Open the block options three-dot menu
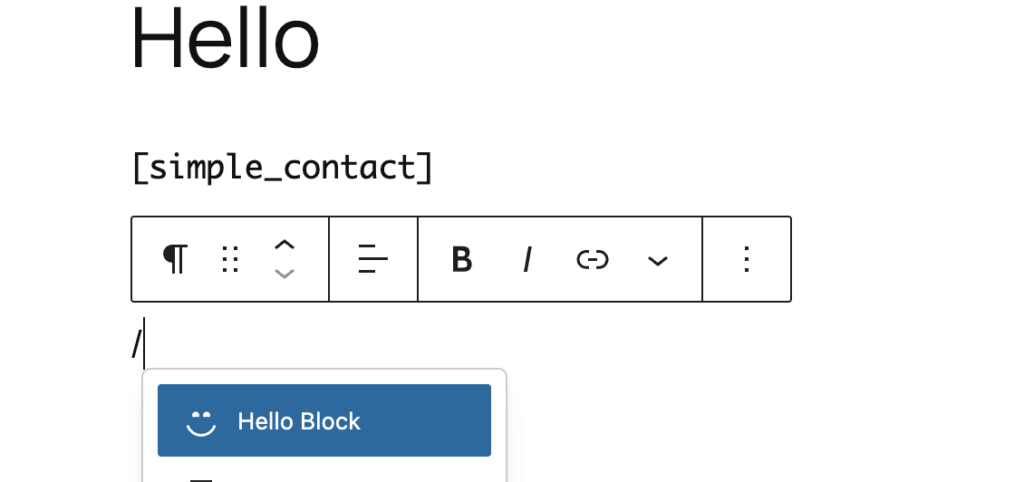1024x482 pixels. pyautogui.click(x=746, y=259)
